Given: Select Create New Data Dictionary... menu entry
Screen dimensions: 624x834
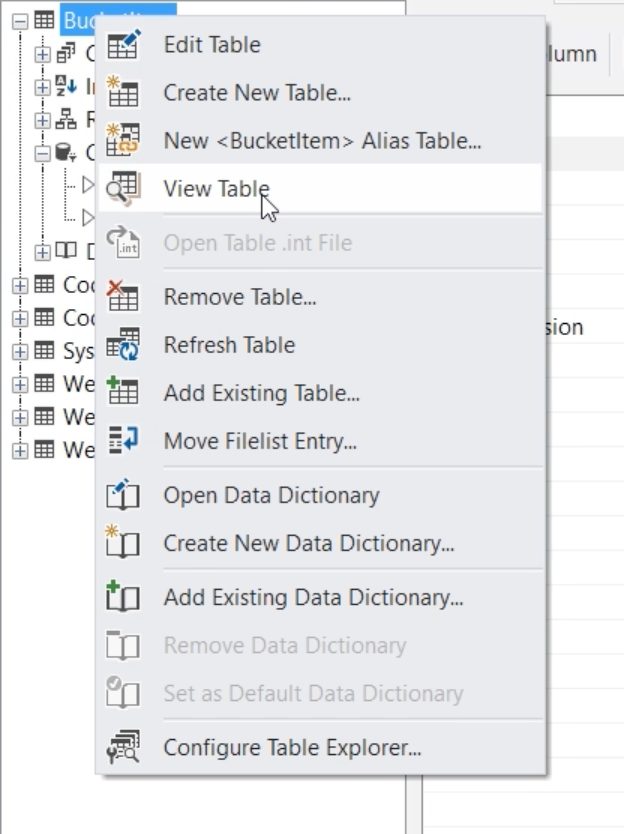Looking at the screenshot, I should (x=308, y=543).
